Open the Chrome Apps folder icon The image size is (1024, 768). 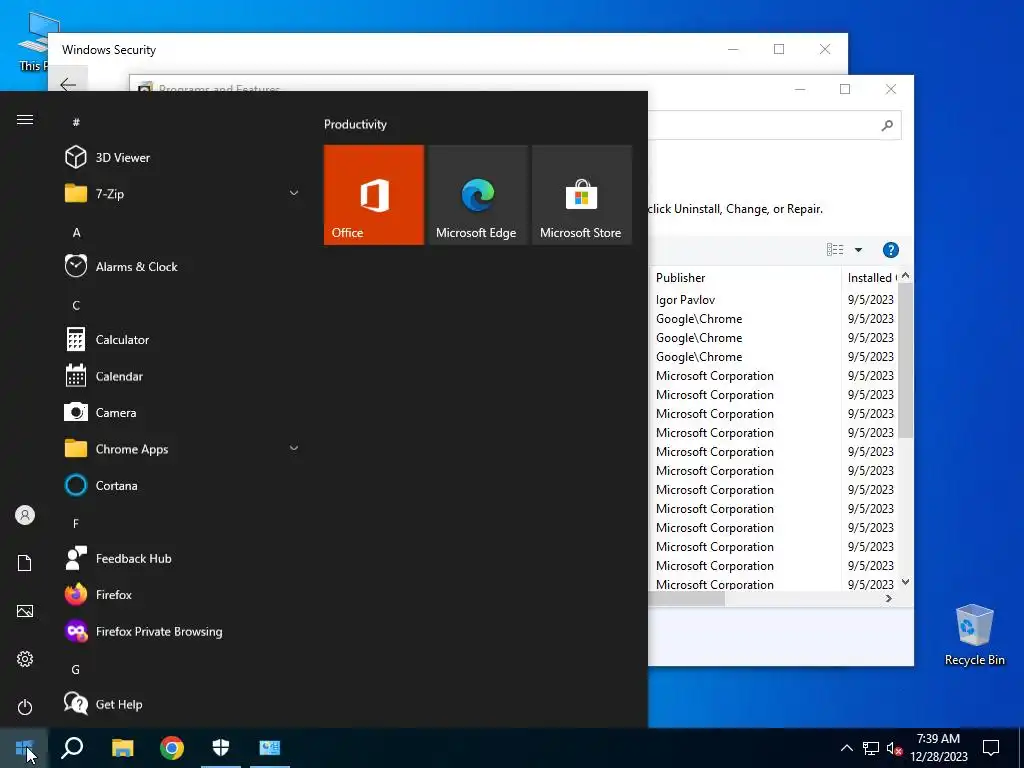click(x=76, y=449)
